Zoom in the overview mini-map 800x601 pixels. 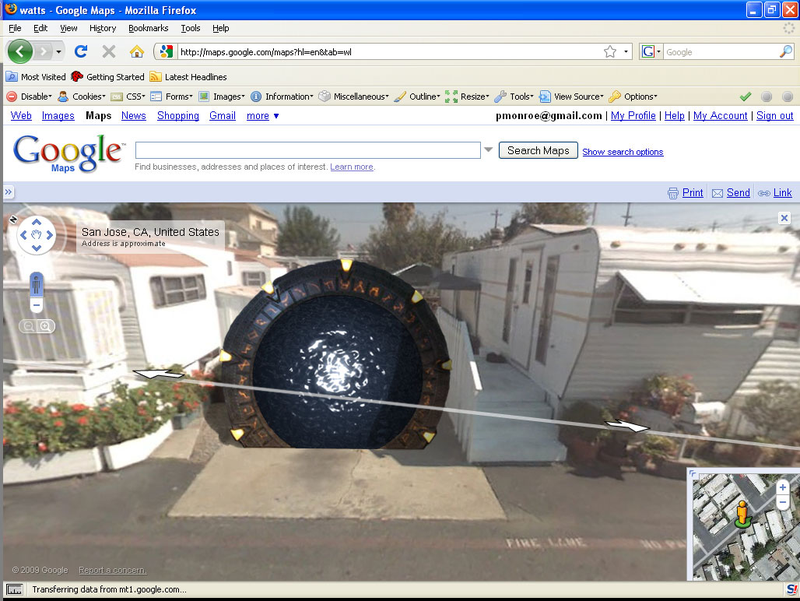pyautogui.click(x=783, y=487)
